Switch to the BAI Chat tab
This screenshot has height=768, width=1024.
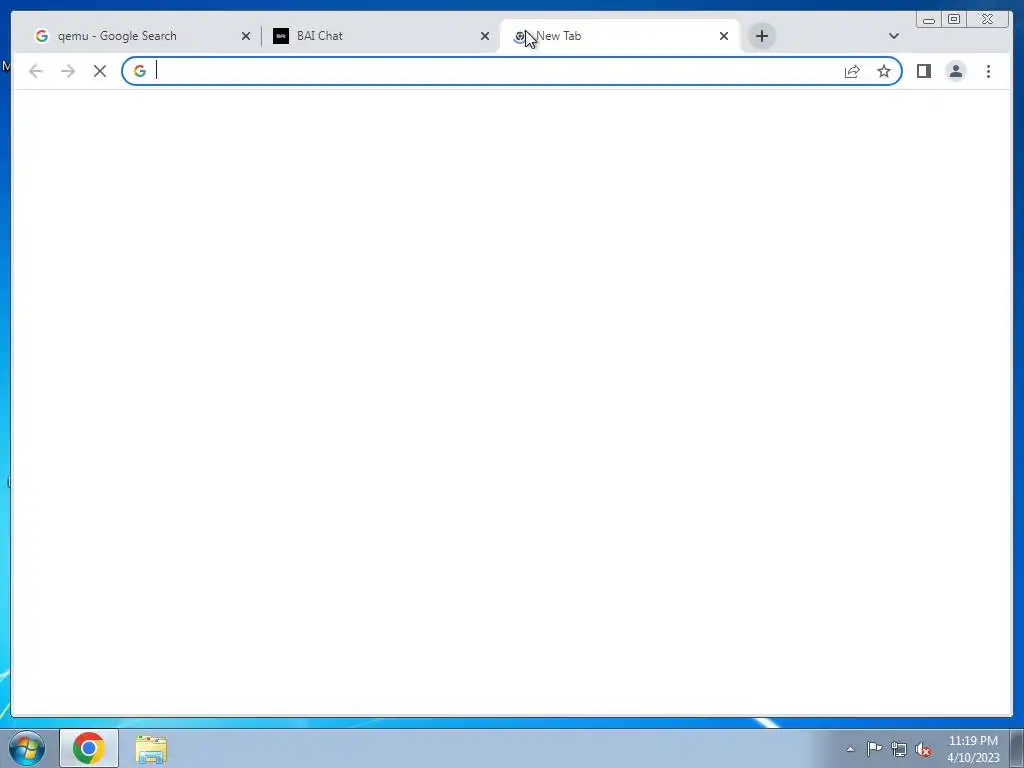point(379,36)
